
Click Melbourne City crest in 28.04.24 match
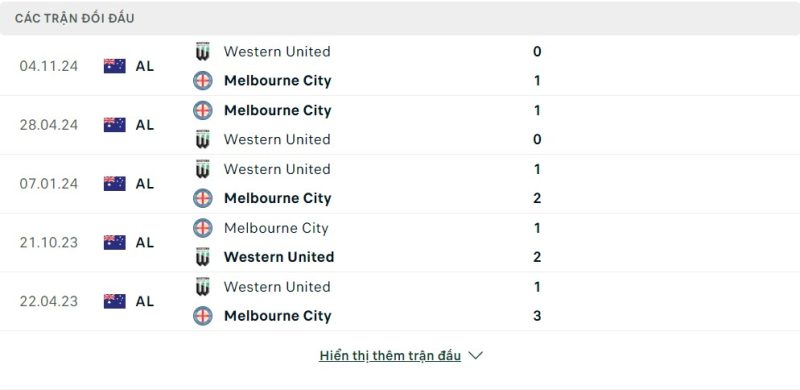coord(203,110)
